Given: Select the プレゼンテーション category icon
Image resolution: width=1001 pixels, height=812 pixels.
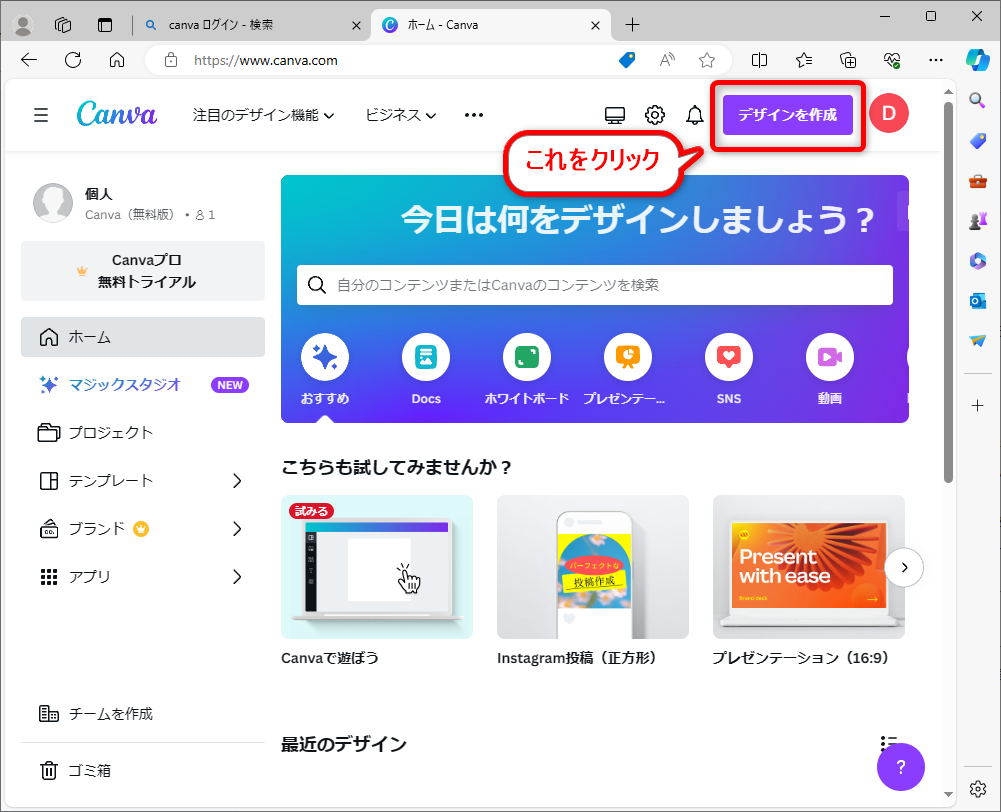Looking at the screenshot, I should click(628, 357).
